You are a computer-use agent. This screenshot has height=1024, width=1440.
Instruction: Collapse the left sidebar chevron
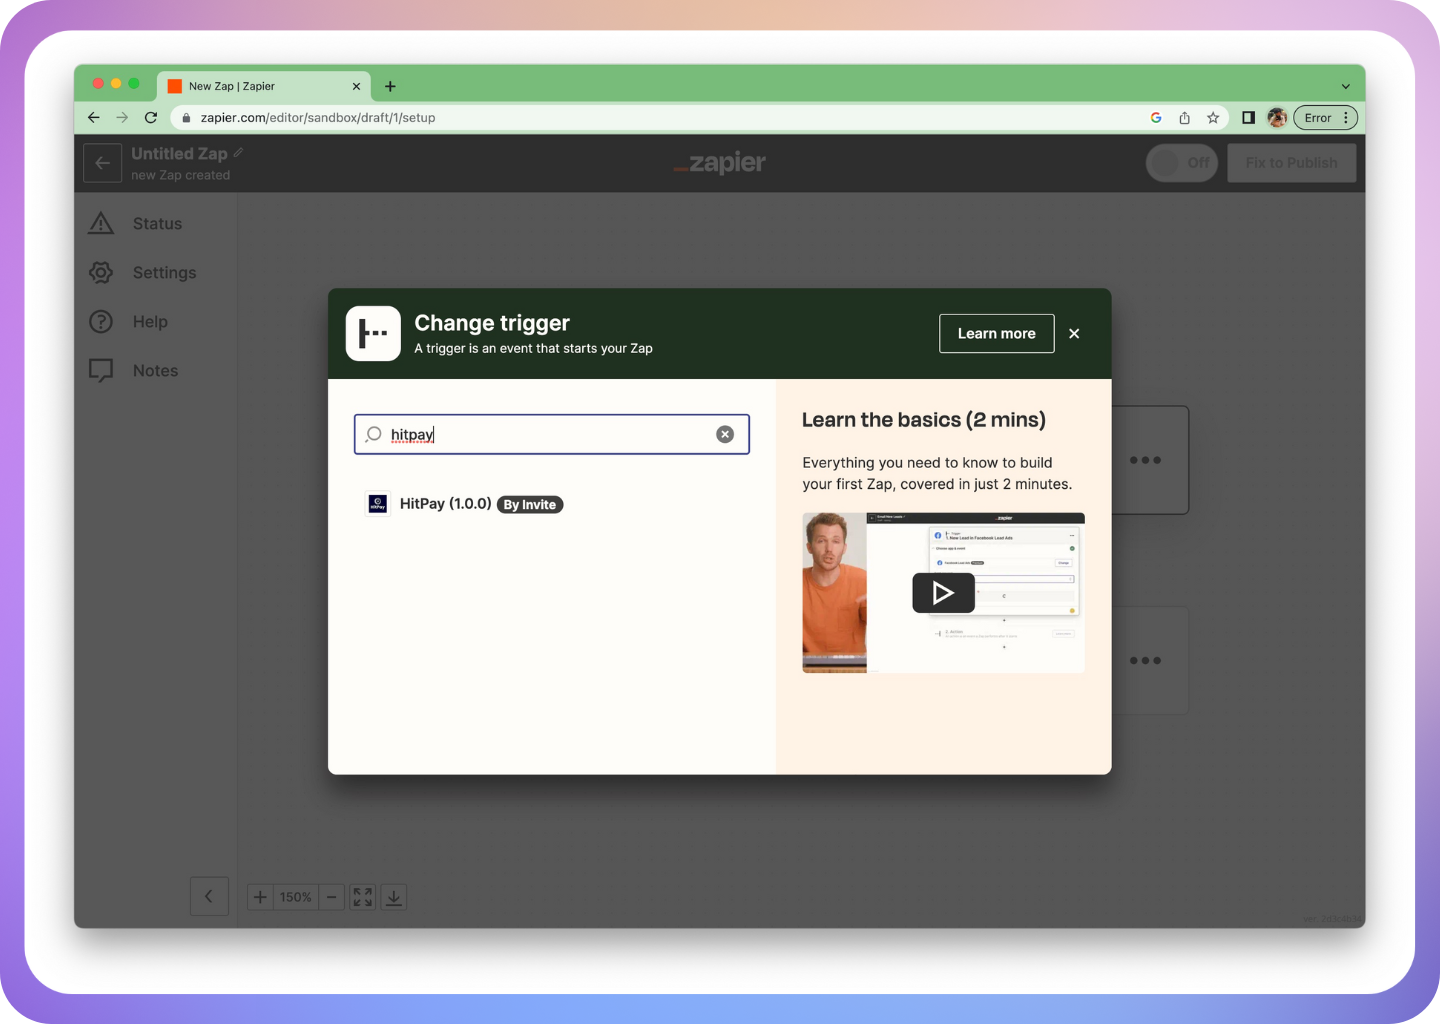209,897
